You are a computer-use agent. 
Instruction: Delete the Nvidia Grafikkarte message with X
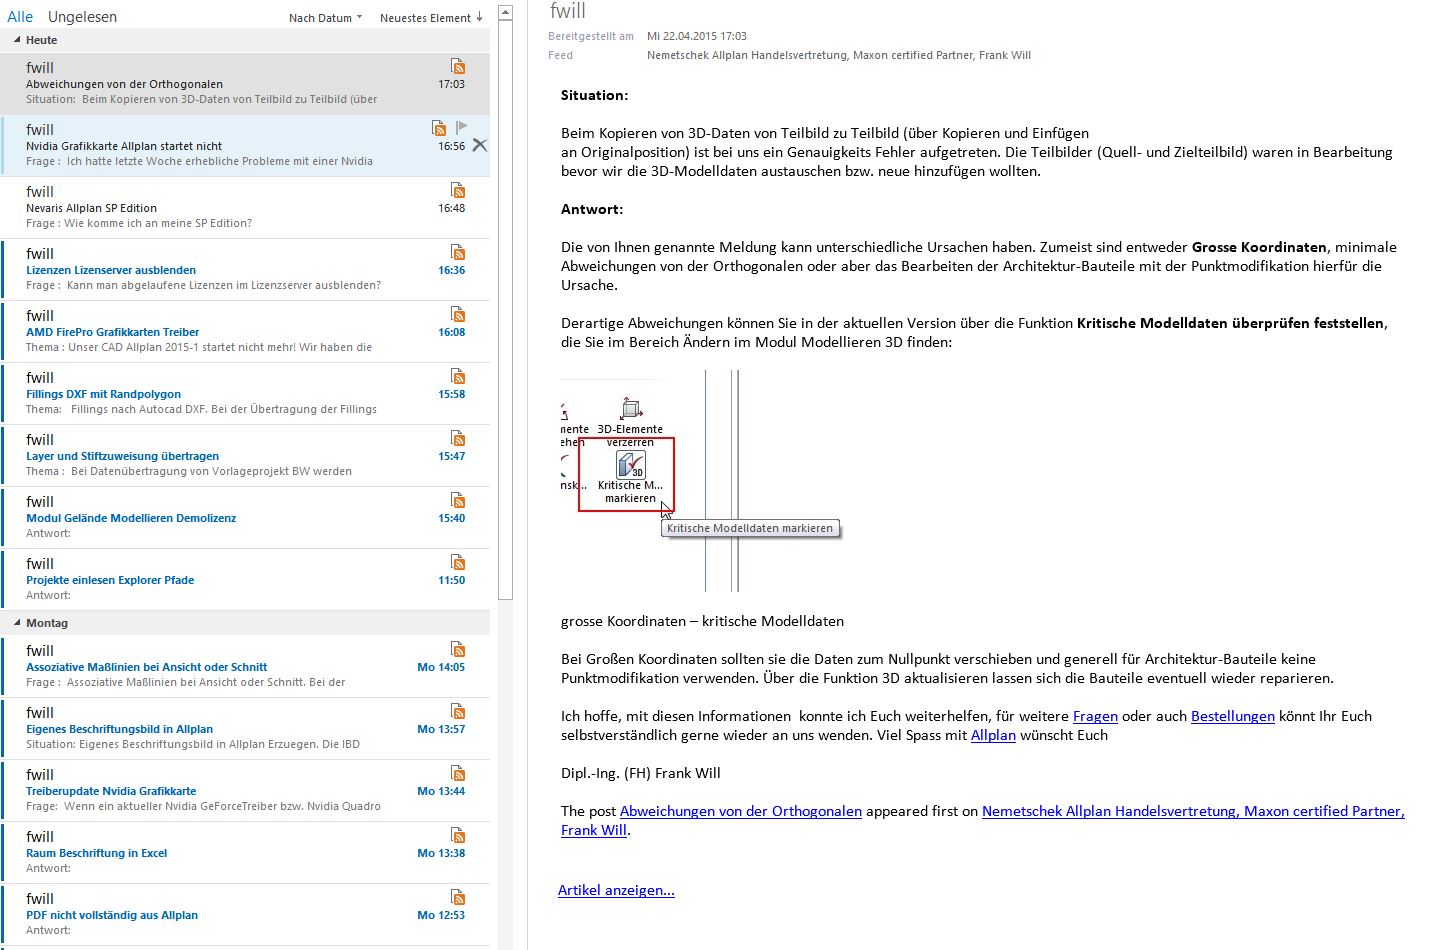click(x=480, y=145)
